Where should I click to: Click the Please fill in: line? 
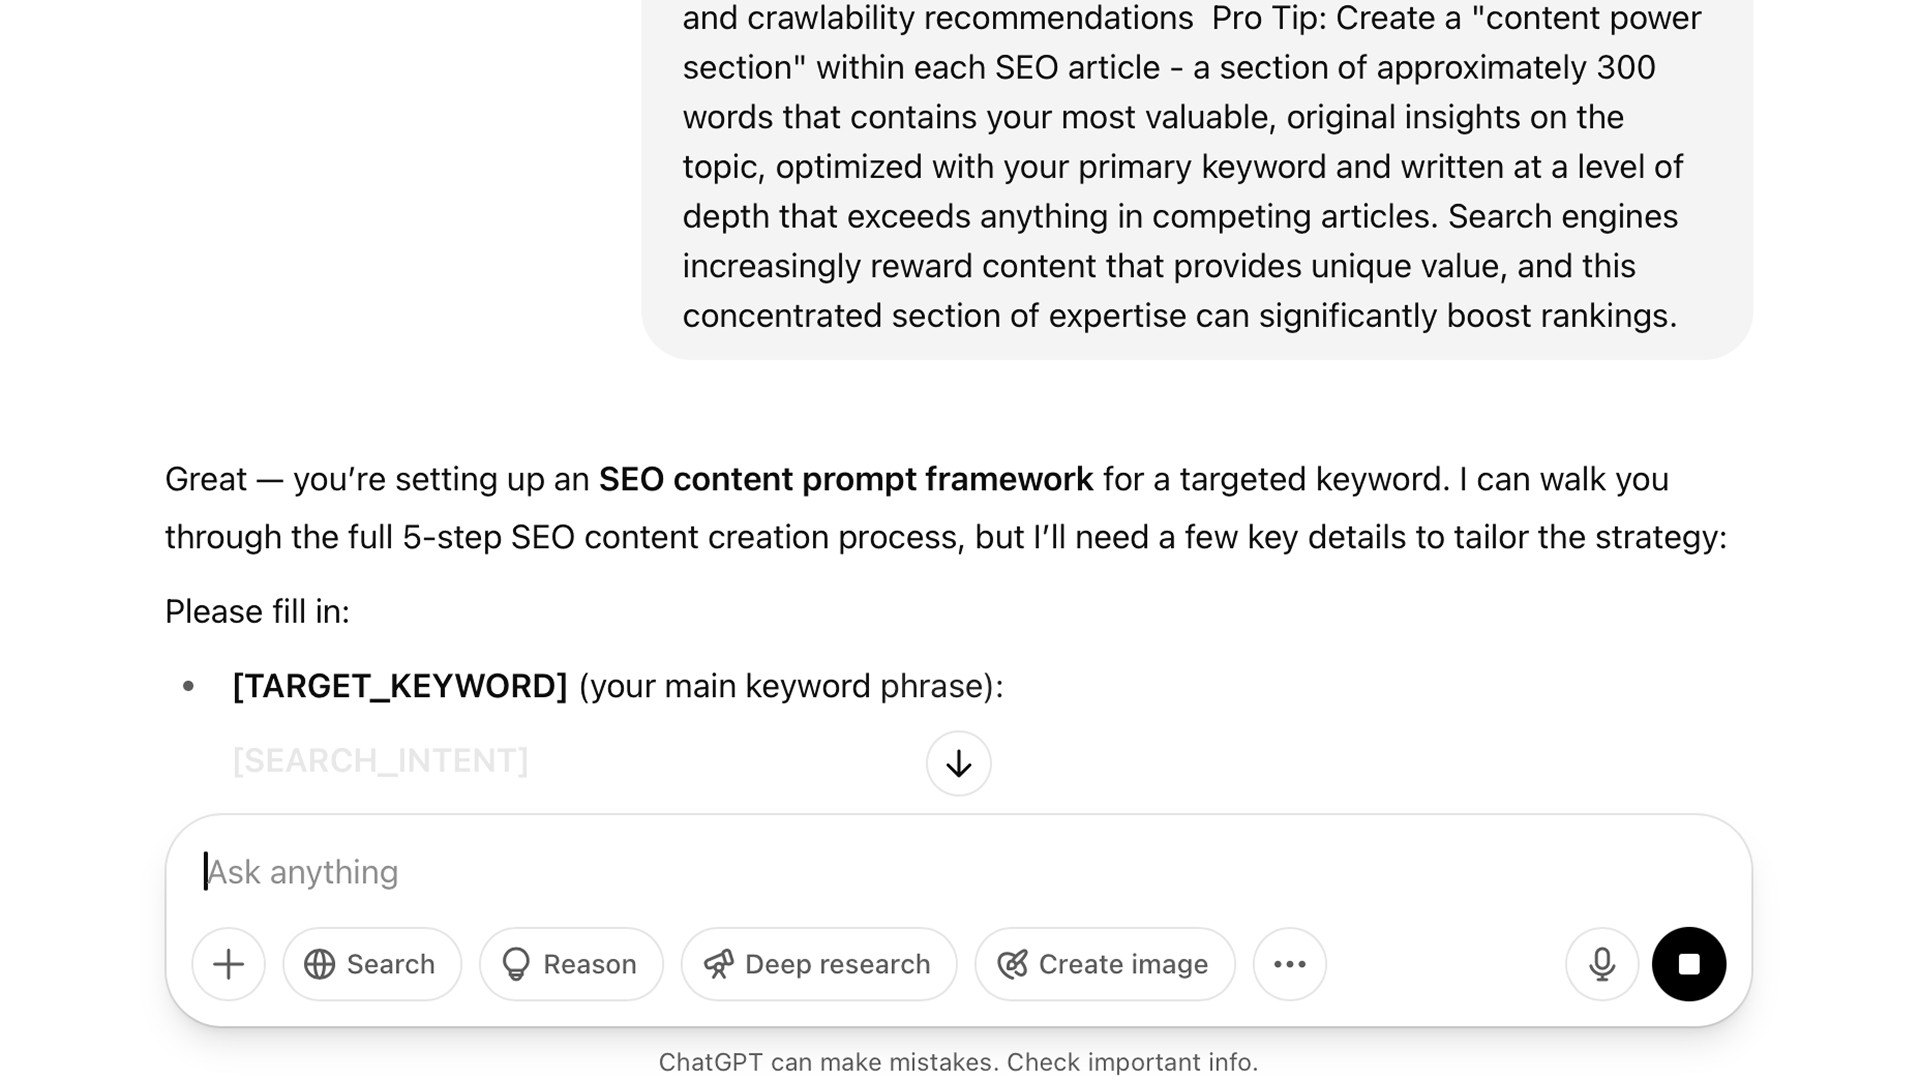coord(257,612)
